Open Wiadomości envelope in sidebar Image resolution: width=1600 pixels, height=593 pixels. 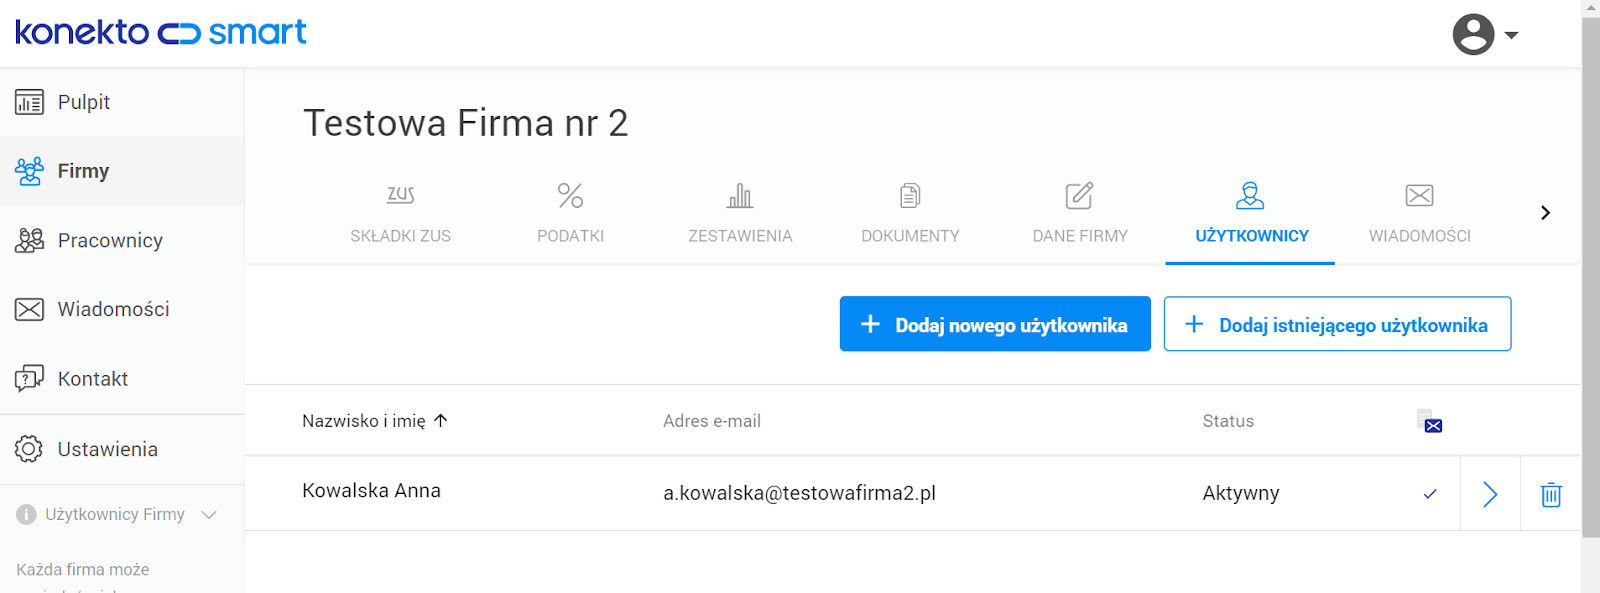point(29,309)
